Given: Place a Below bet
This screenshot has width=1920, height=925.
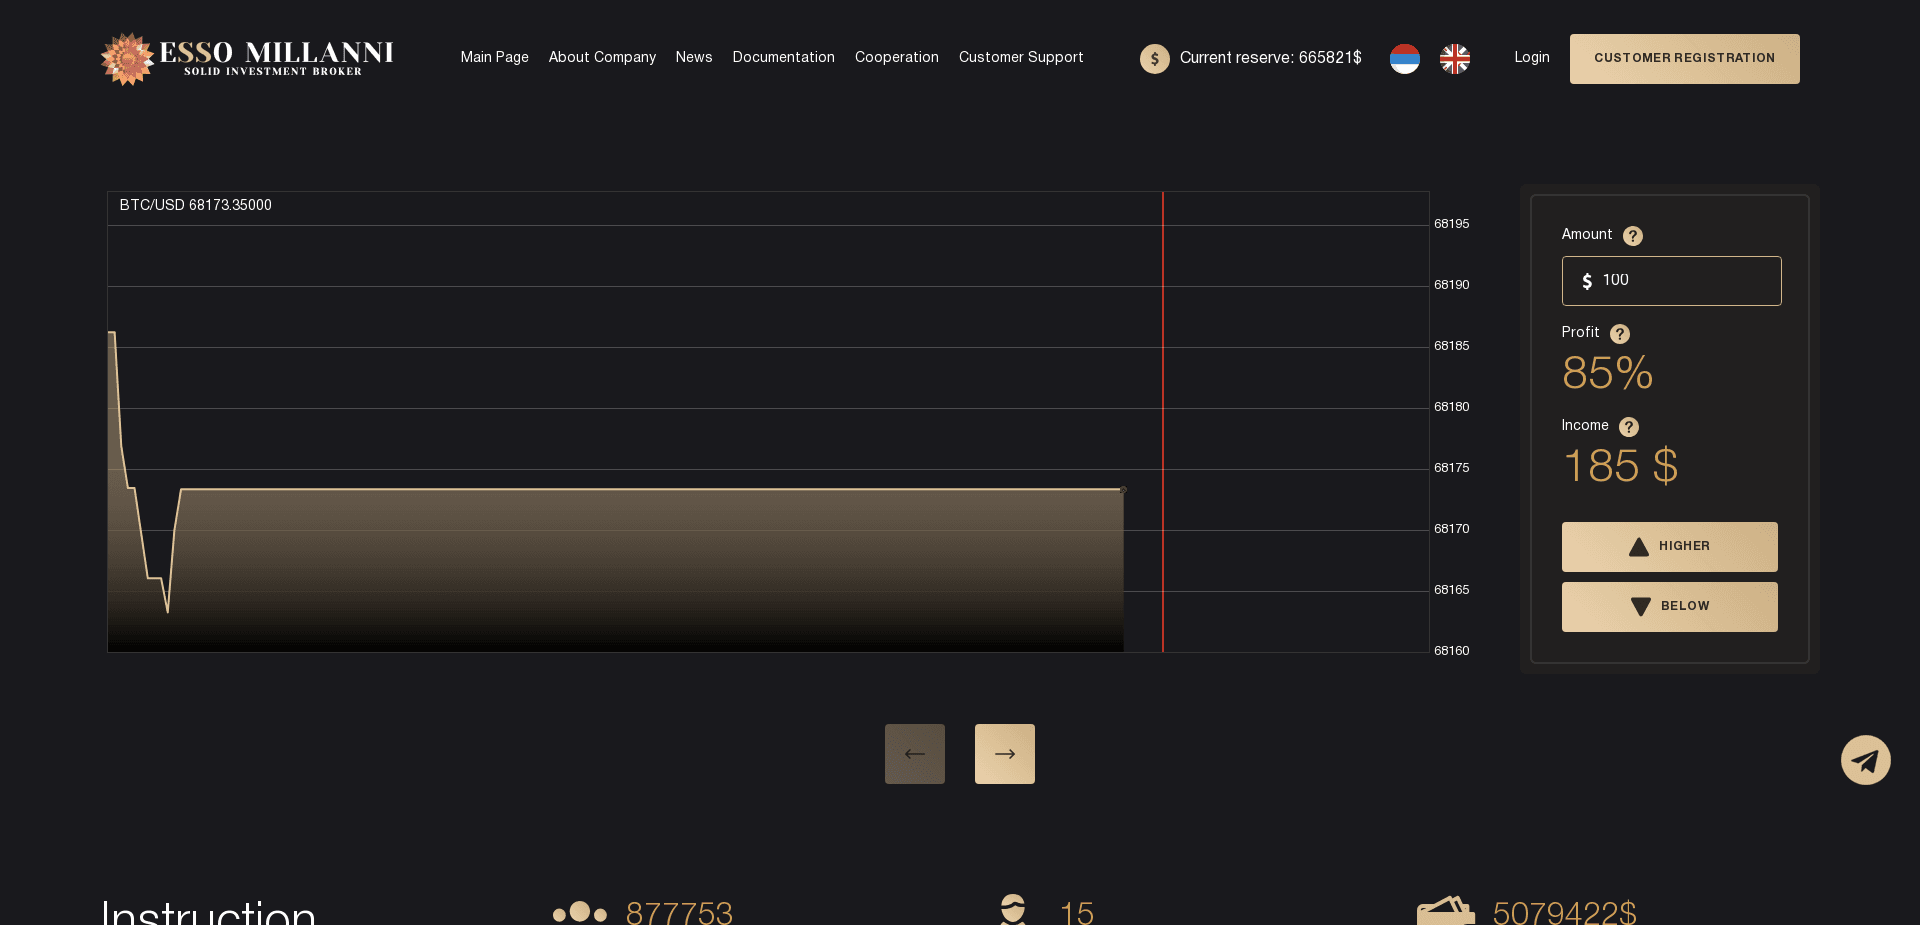Looking at the screenshot, I should point(1669,606).
